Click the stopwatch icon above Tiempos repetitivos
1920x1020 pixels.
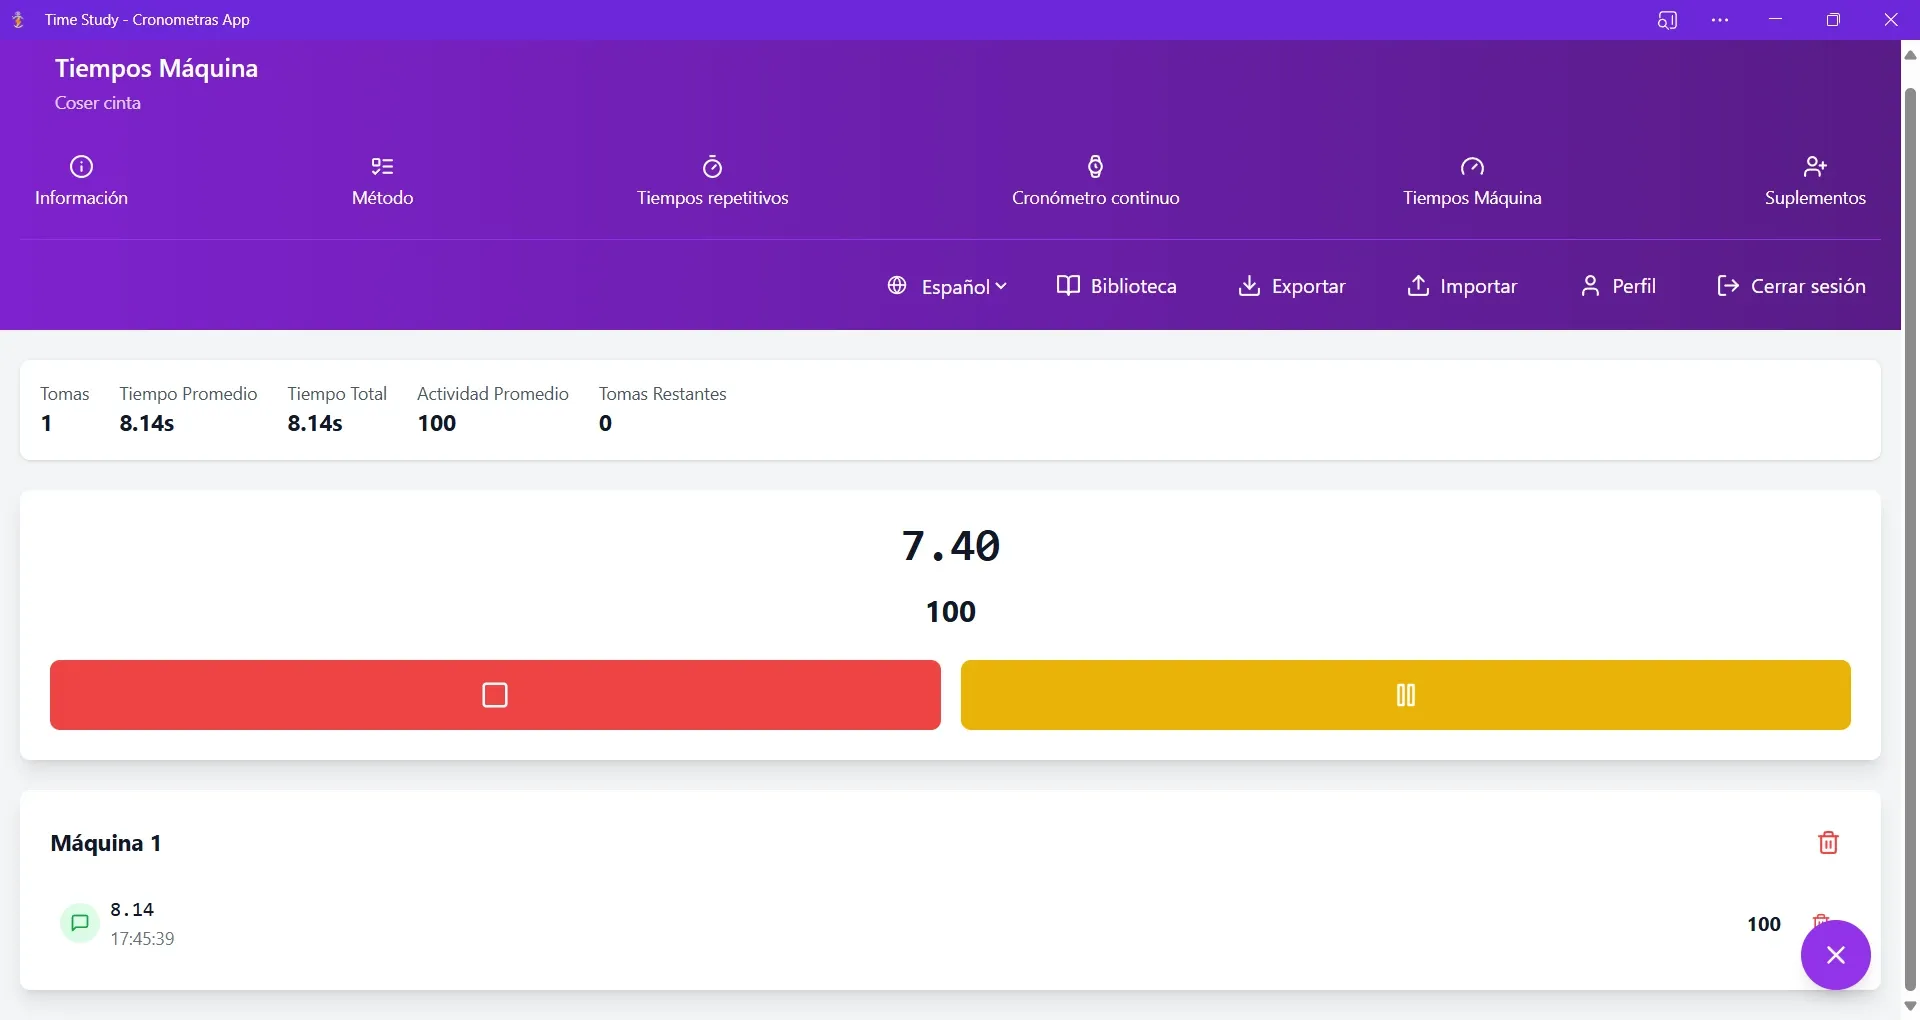pyautogui.click(x=712, y=166)
